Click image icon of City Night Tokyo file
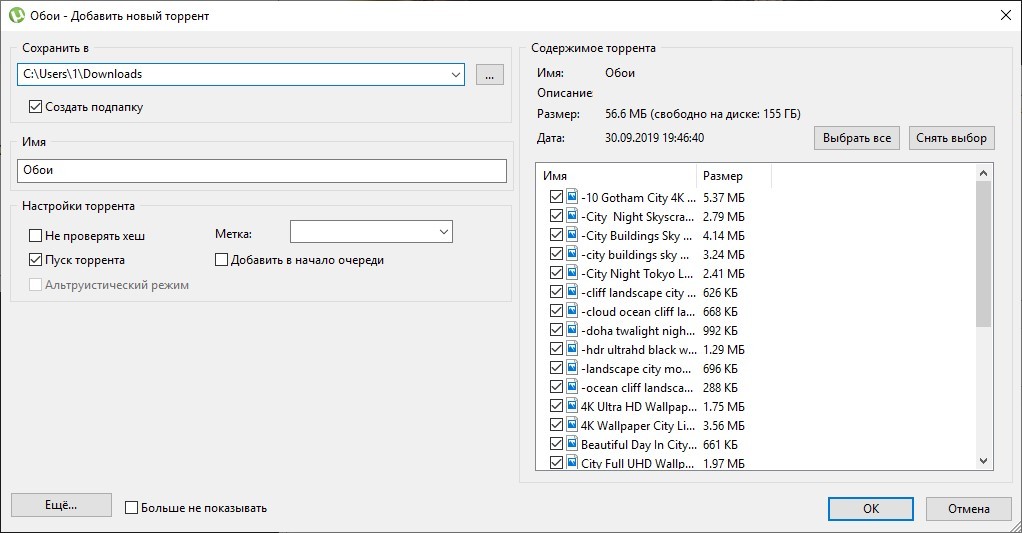The width and height of the screenshot is (1022, 533). (x=572, y=273)
